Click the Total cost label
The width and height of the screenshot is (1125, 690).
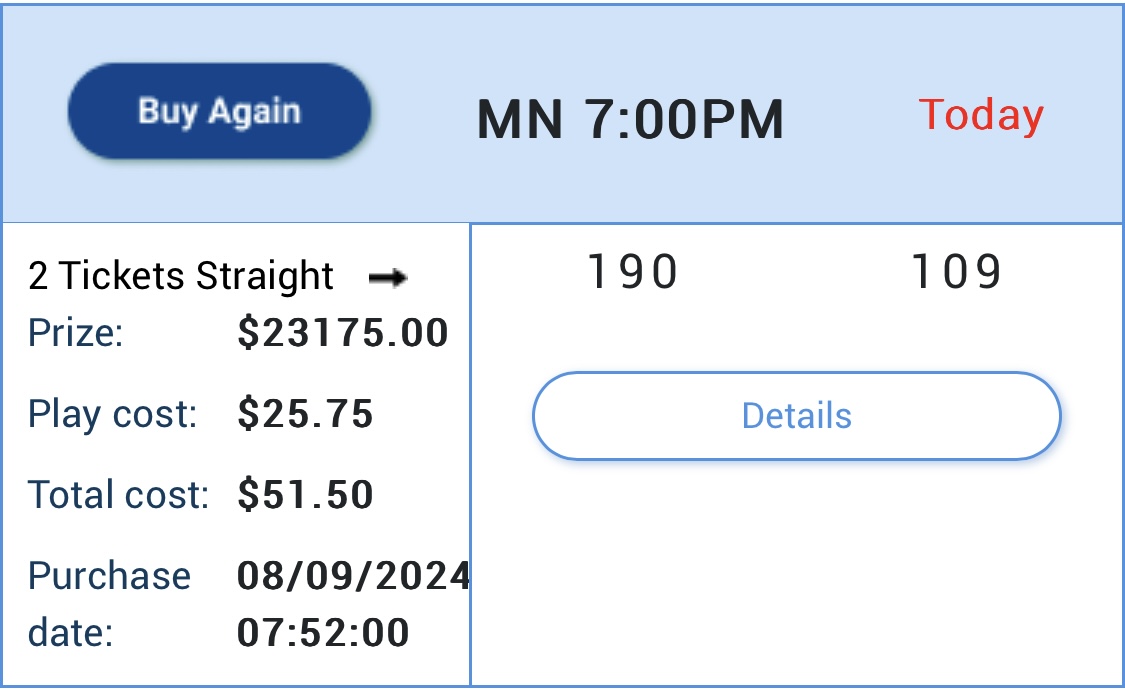tap(118, 495)
